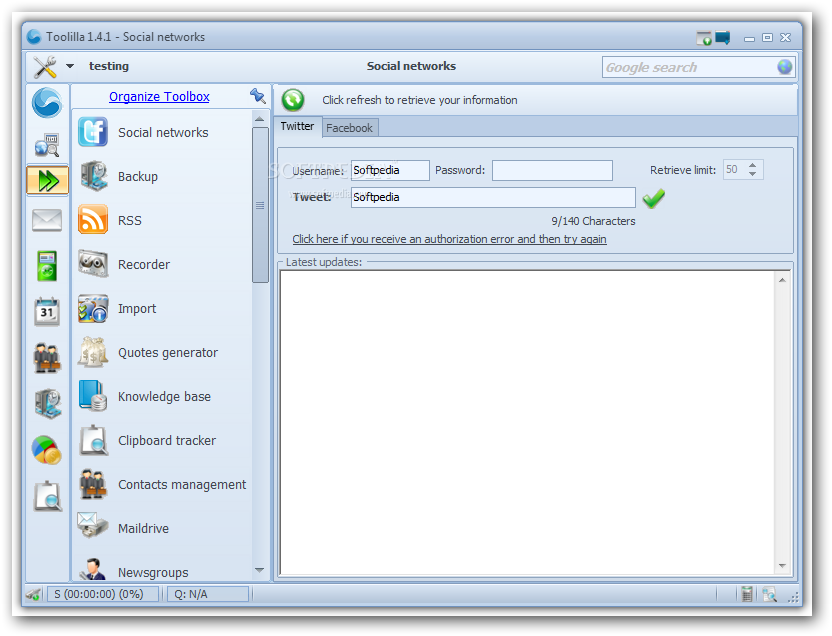
Task: Click down arrow of Latest updates scrollbar
Action: pyautogui.click(x=782, y=565)
